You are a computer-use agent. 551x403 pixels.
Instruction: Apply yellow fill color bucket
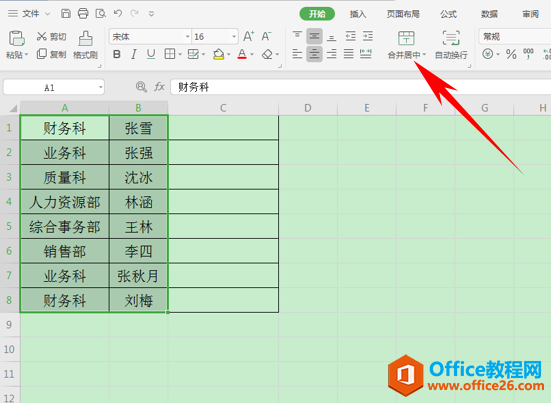218,54
